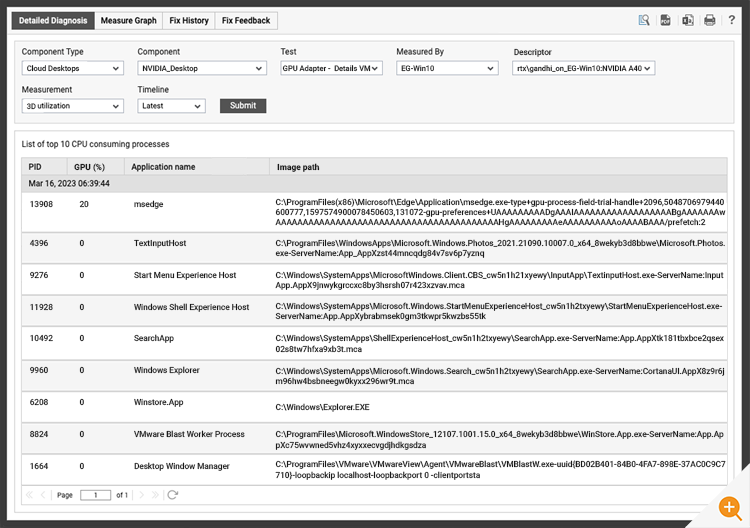
Task: Select the Windows Explorer application name
Action: coord(166,370)
